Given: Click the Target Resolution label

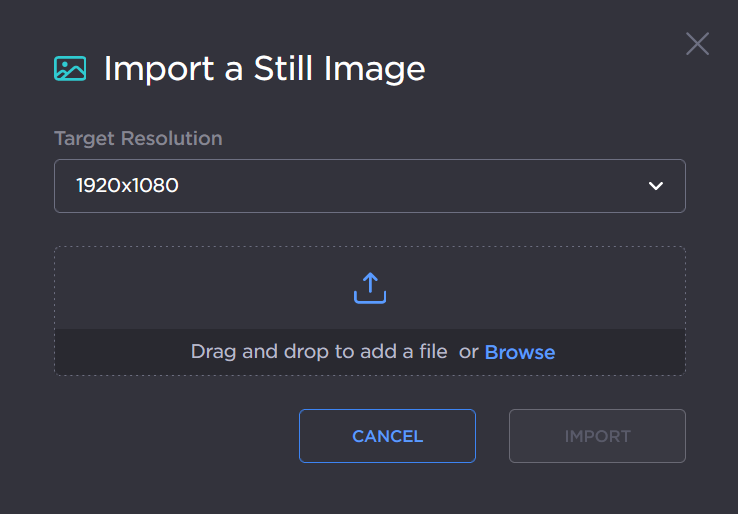Looking at the screenshot, I should [138, 138].
